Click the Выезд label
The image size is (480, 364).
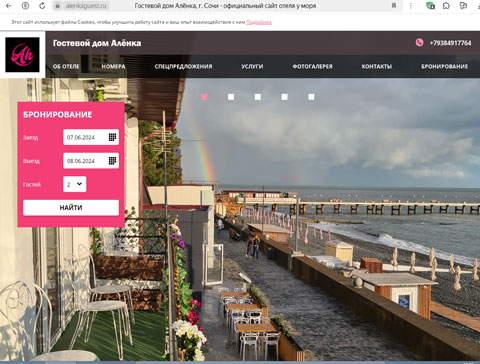pos(31,161)
